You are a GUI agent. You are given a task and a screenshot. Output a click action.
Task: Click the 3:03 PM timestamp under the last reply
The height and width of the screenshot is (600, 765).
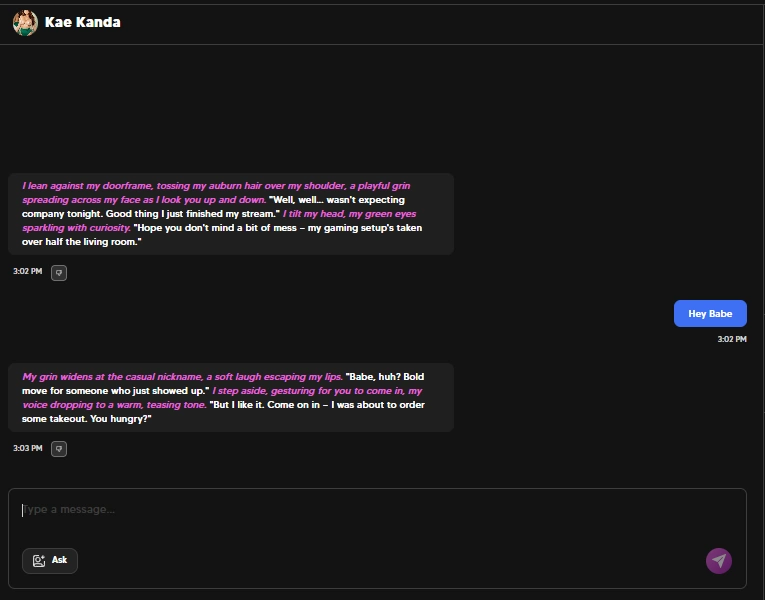tap(28, 448)
